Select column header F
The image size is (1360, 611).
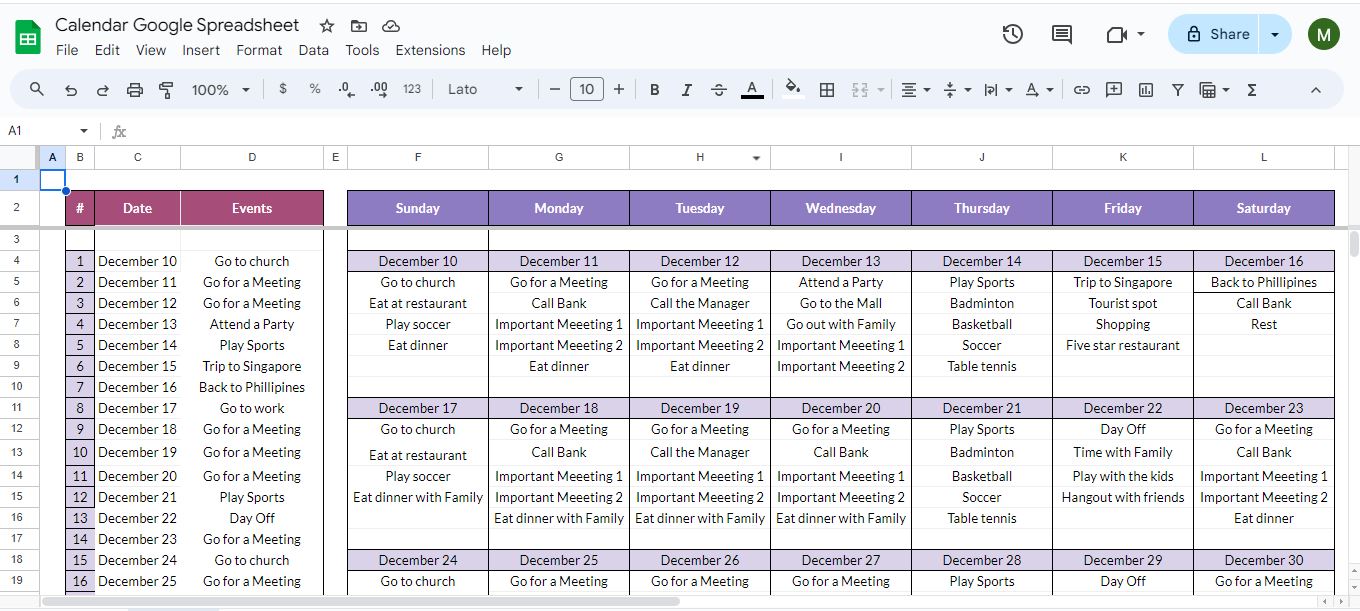point(418,157)
